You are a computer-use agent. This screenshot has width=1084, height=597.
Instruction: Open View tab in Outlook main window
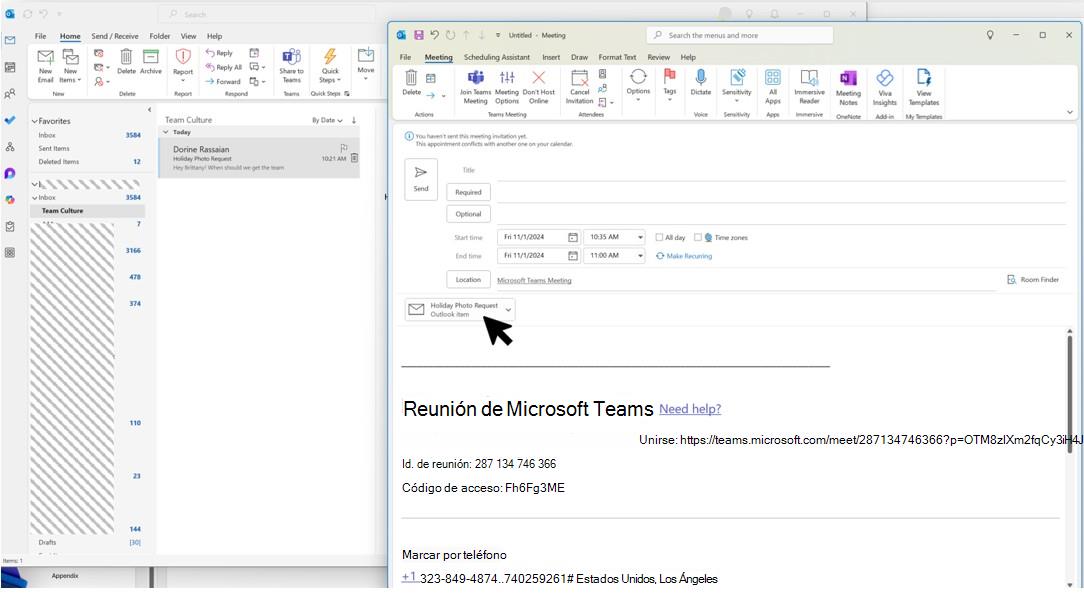coord(189,36)
